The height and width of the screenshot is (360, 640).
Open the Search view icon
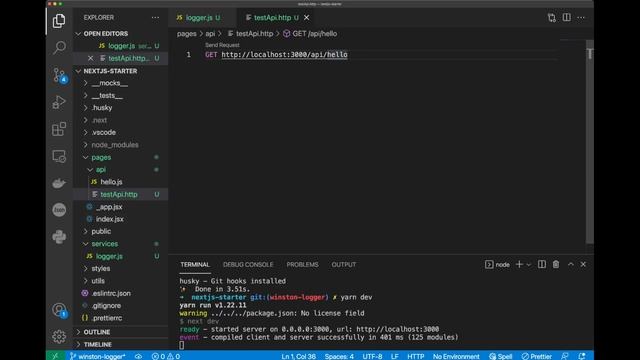(x=59, y=47)
